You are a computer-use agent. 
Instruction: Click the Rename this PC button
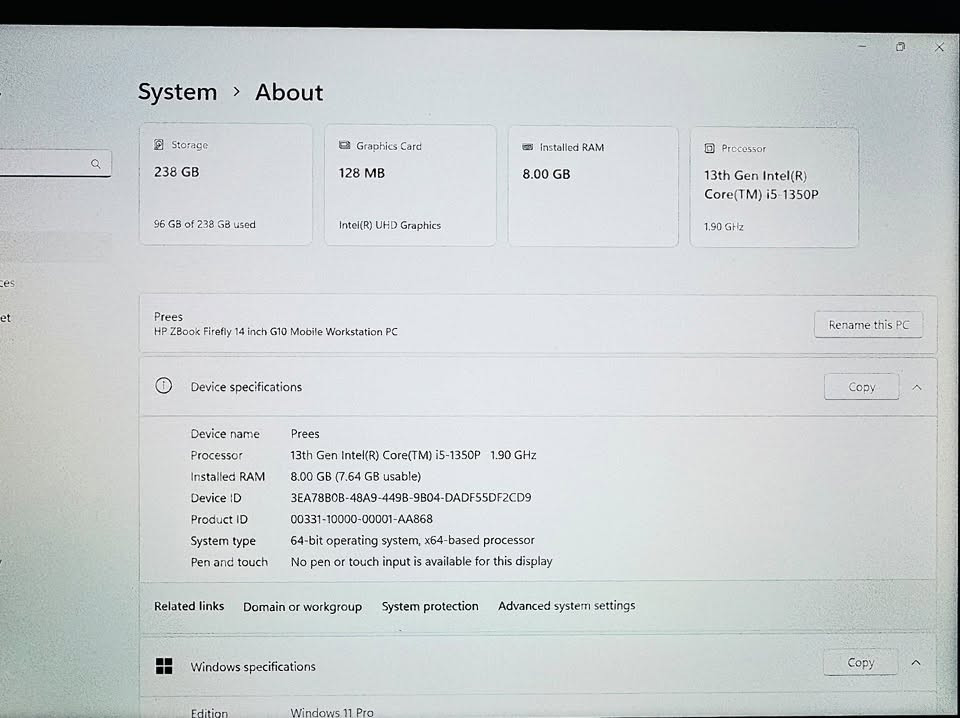tap(868, 324)
